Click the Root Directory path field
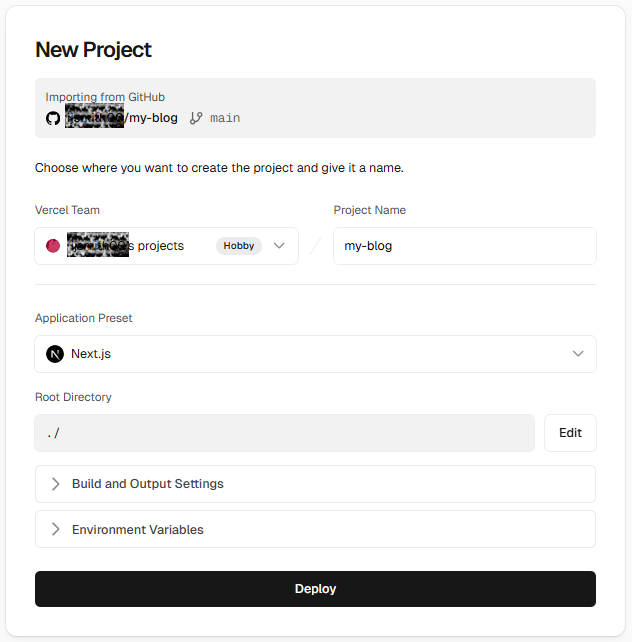The height and width of the screenshot is (642, 632). pyautogui.click(x=285, y=433)
